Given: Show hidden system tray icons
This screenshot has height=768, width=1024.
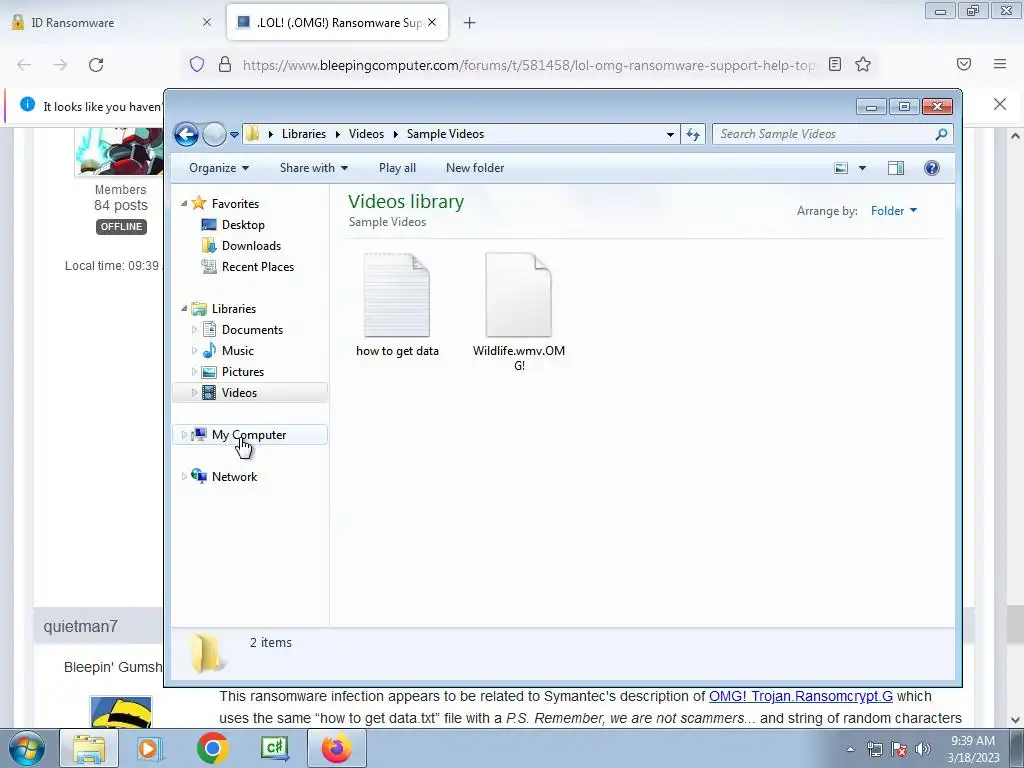Looking at the screenshot, I should (850, 749).
